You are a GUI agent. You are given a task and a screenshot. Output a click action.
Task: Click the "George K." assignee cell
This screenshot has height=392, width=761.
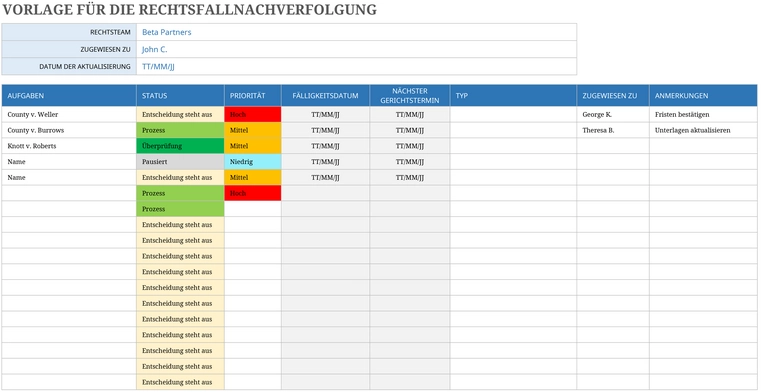pyautogui.click(x=613, y=114)
